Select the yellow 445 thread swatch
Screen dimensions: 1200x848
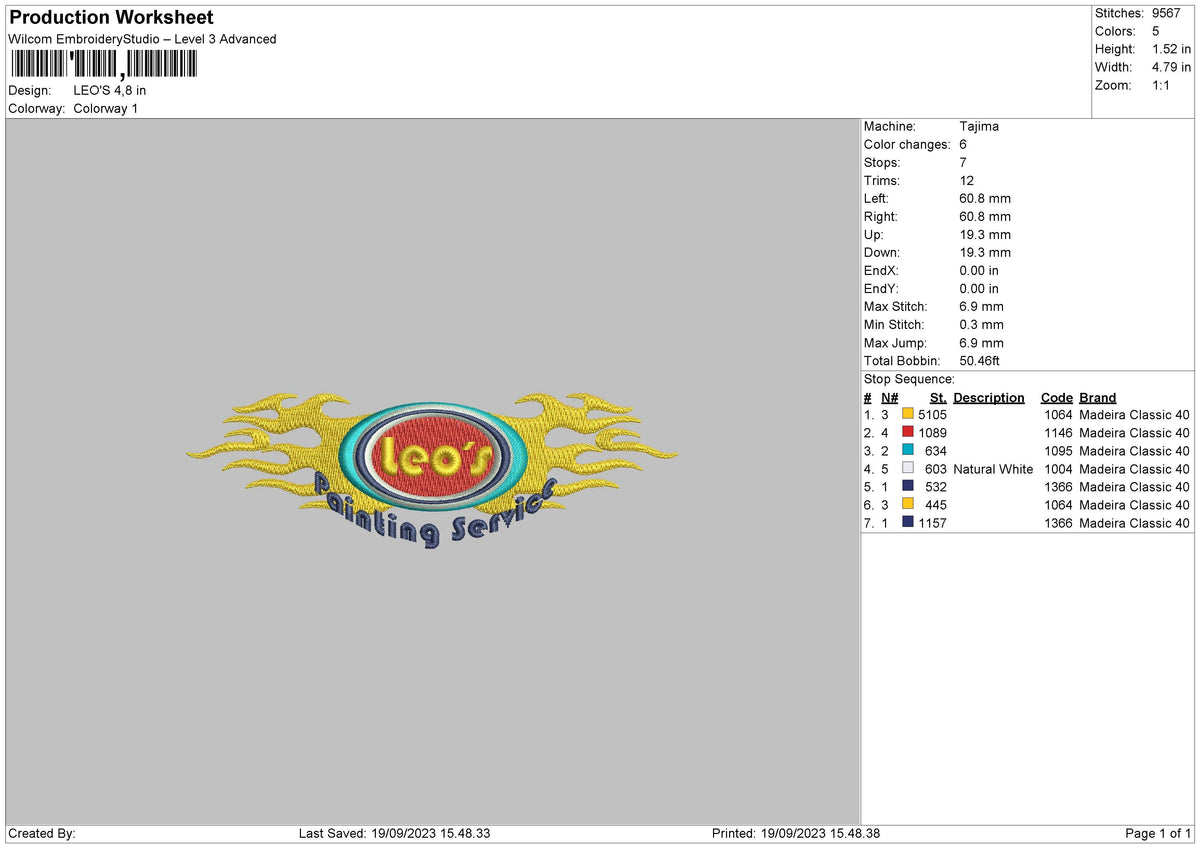[907, 505]
